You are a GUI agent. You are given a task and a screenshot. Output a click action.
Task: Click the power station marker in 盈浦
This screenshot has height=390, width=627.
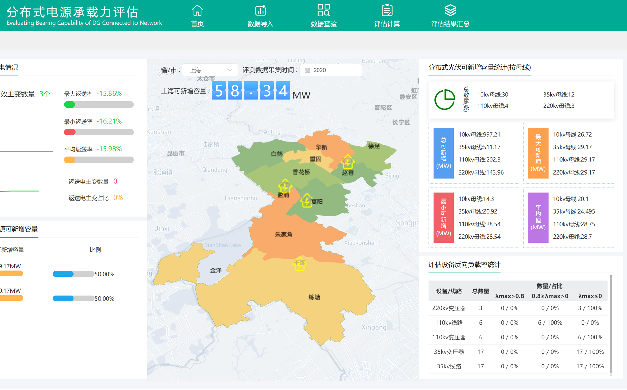[x=285, y=186]
